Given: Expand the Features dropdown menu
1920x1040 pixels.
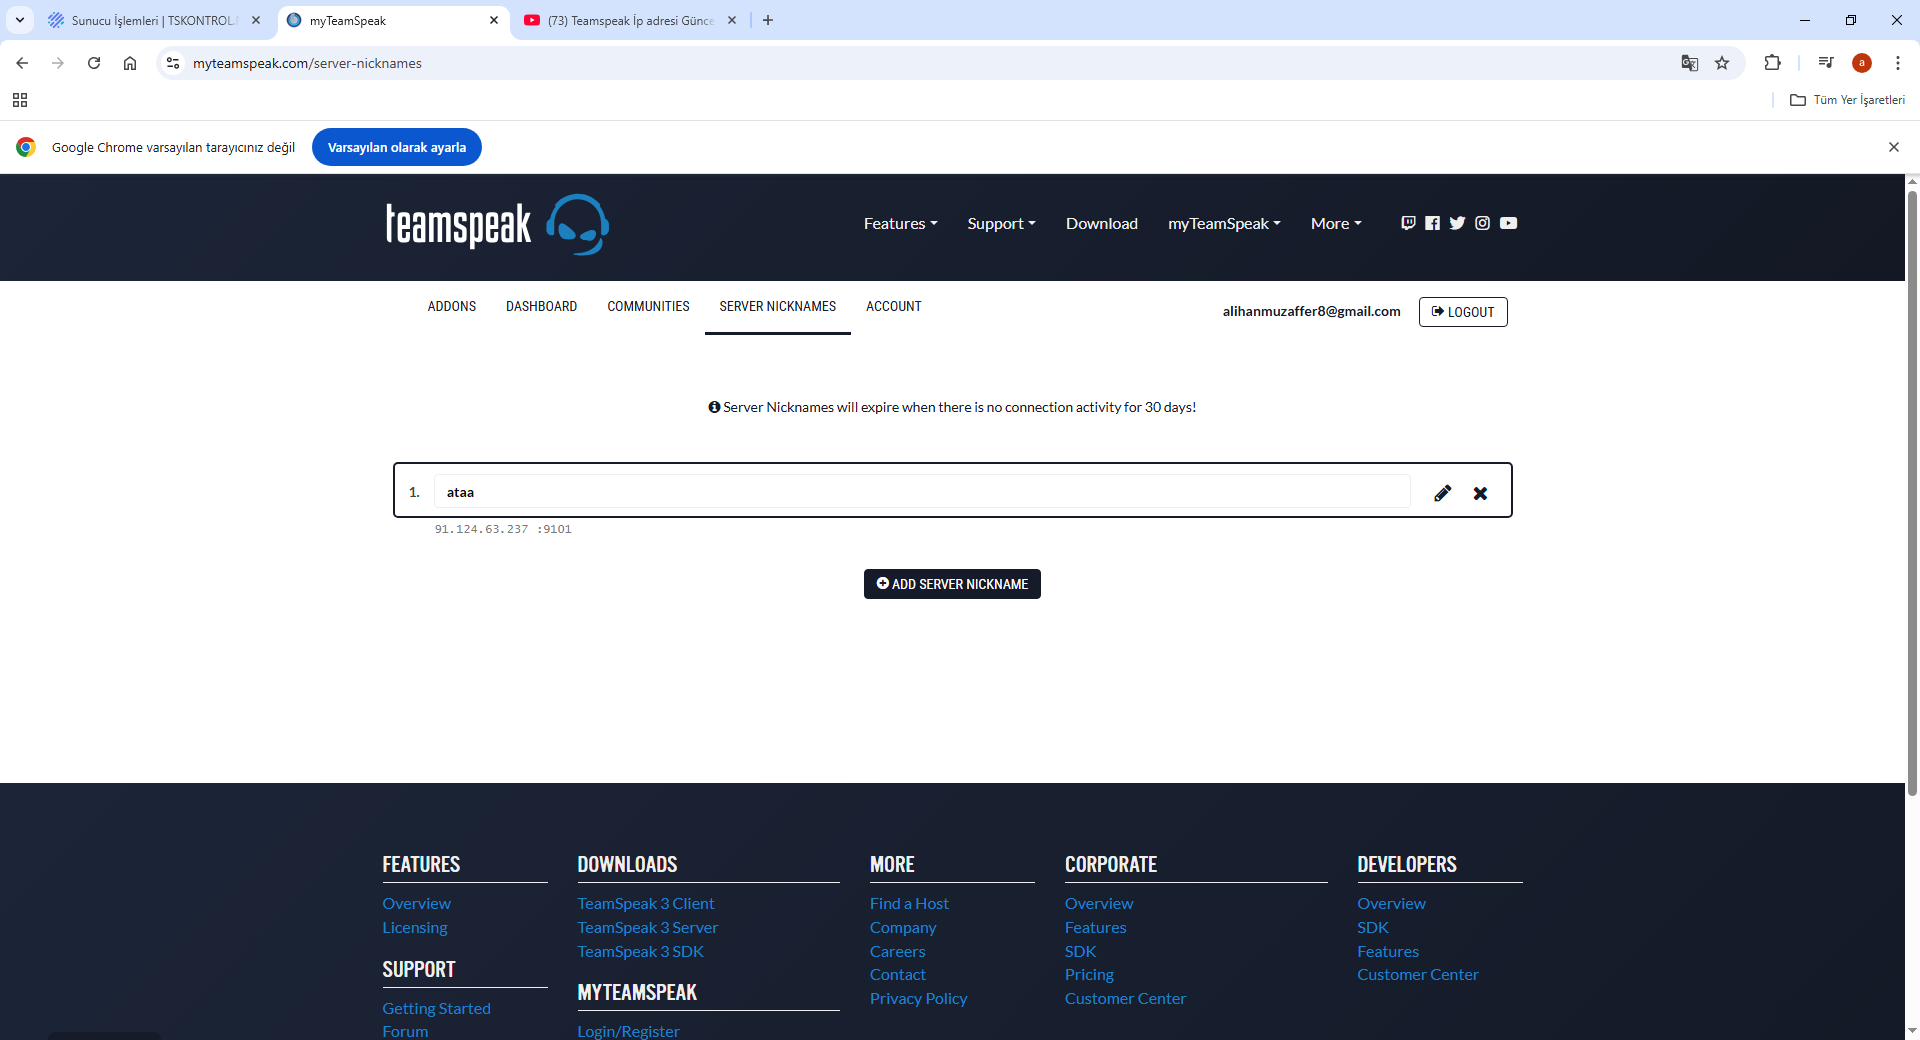Looking at the screenshot, I should [901, 224].
